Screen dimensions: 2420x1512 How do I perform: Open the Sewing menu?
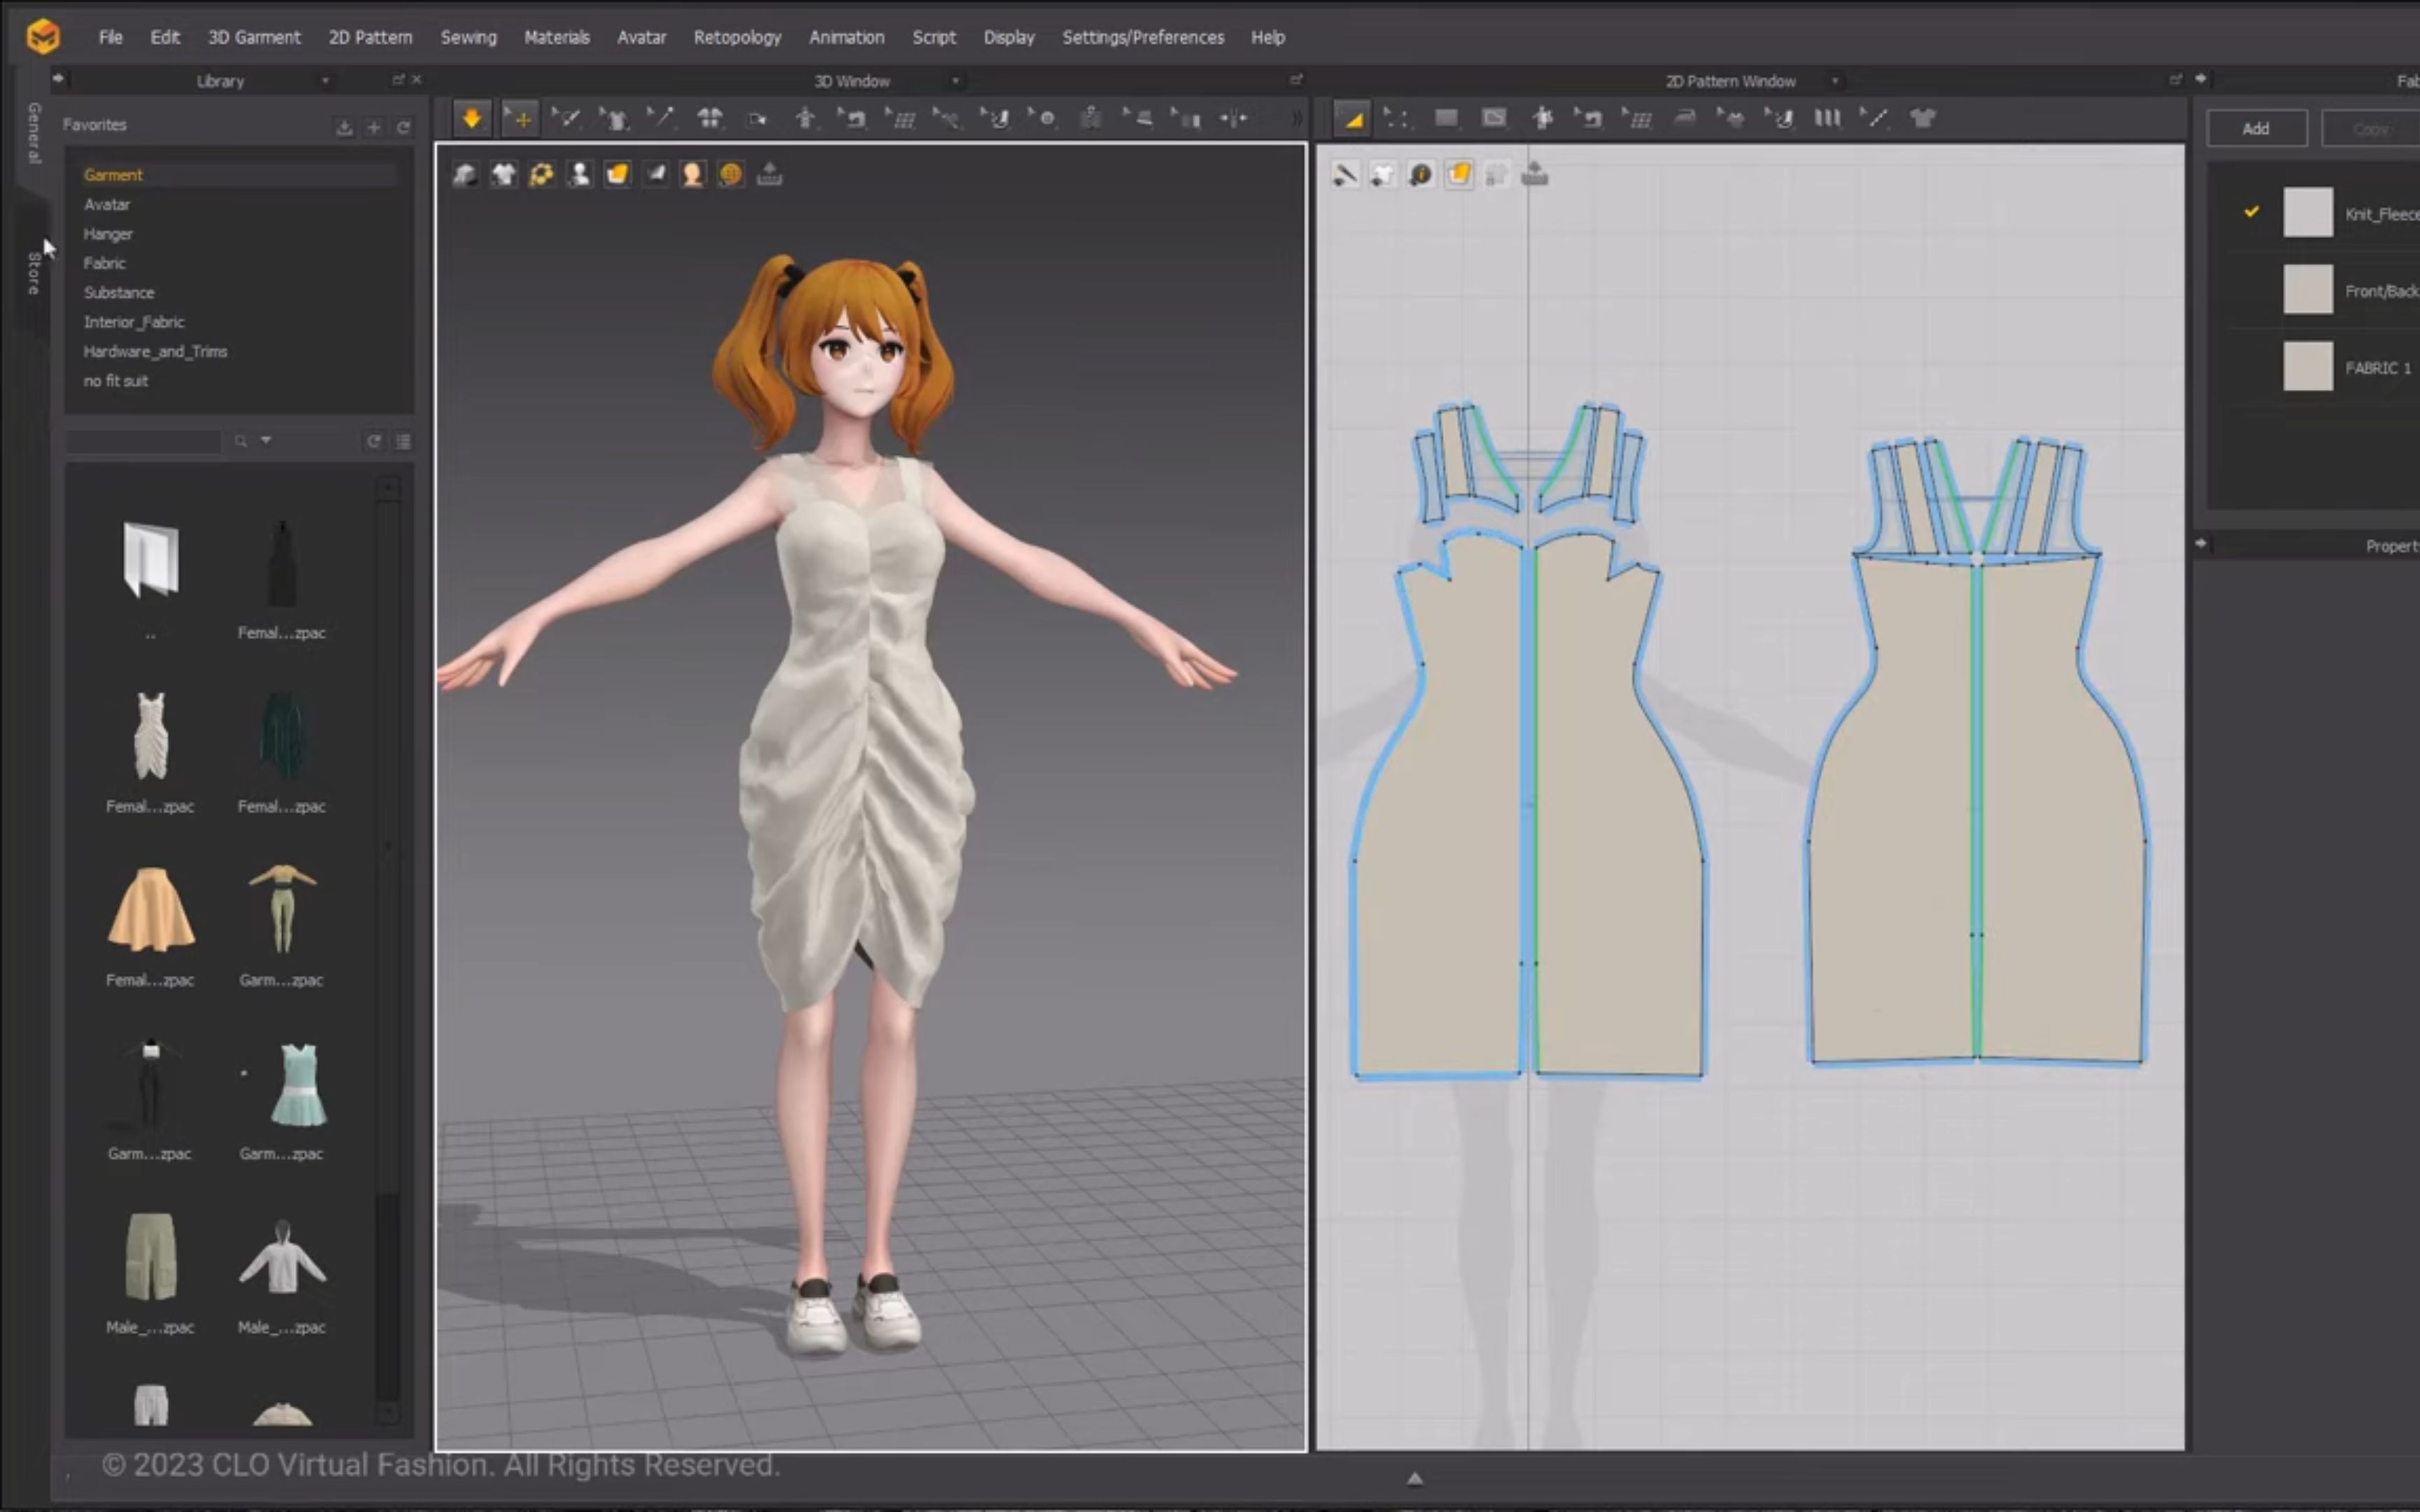468,37
